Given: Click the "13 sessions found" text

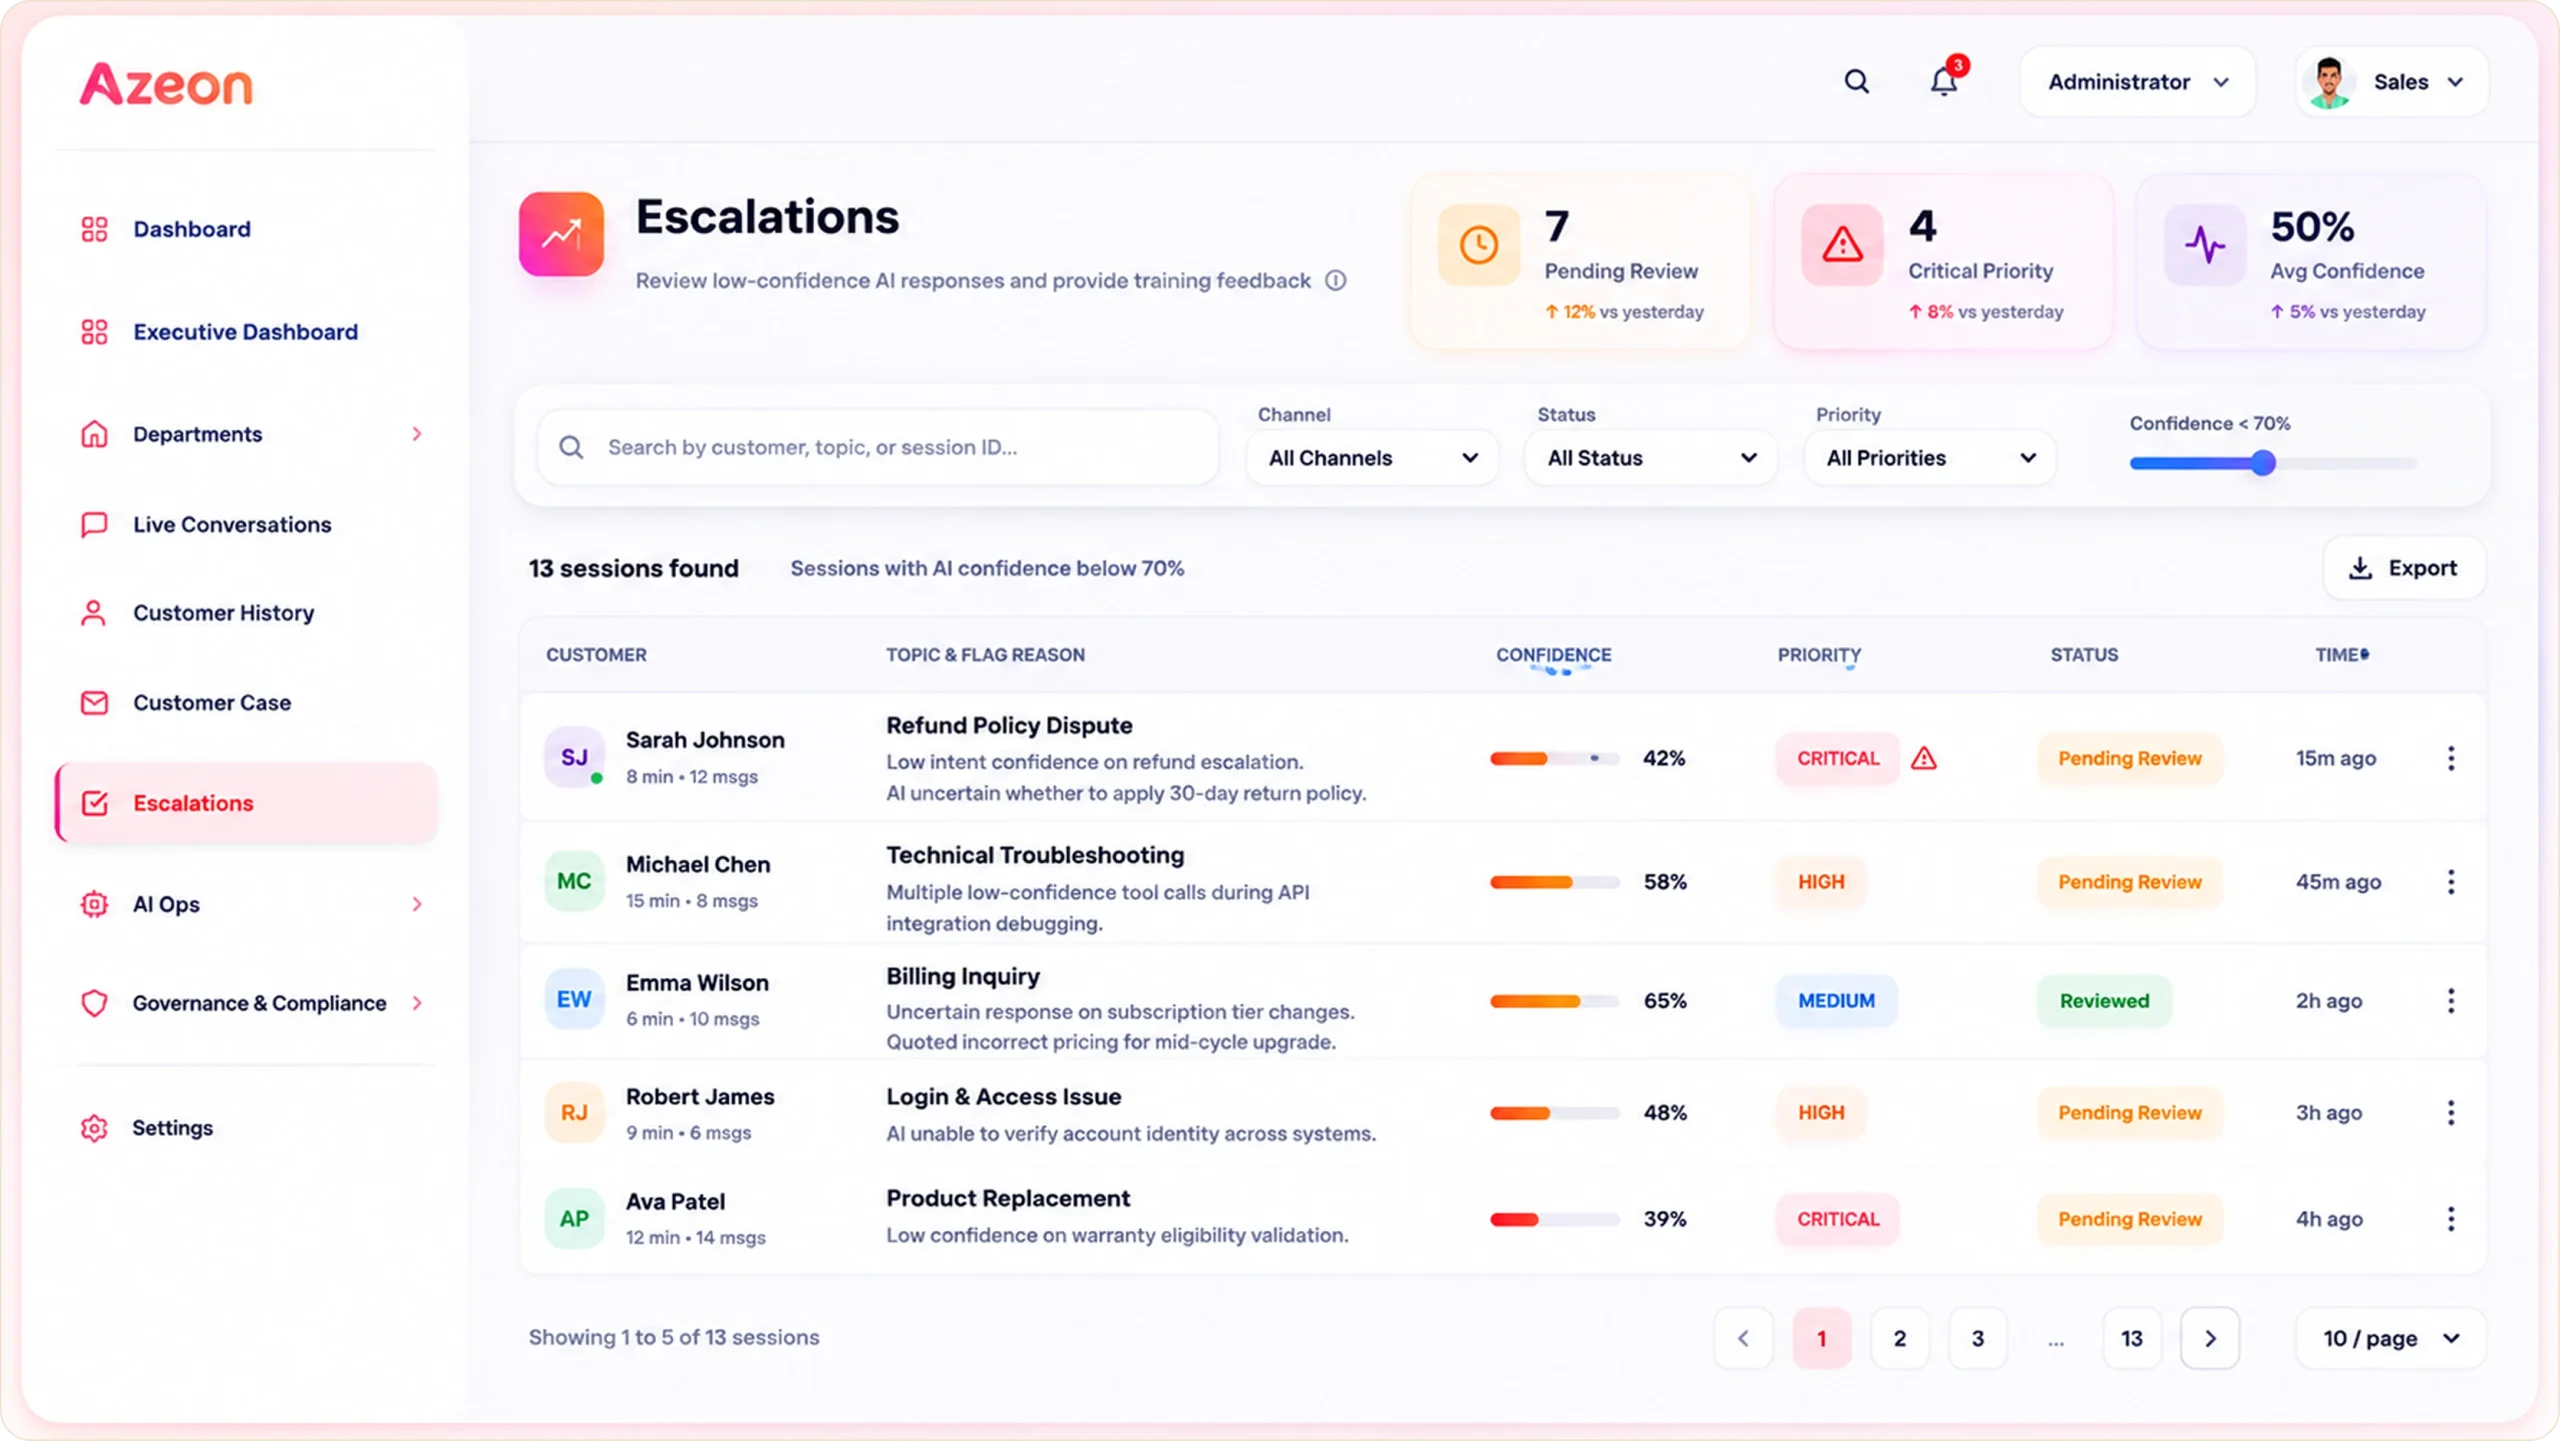Looking at the screenshot, I should tap(633, 568).
